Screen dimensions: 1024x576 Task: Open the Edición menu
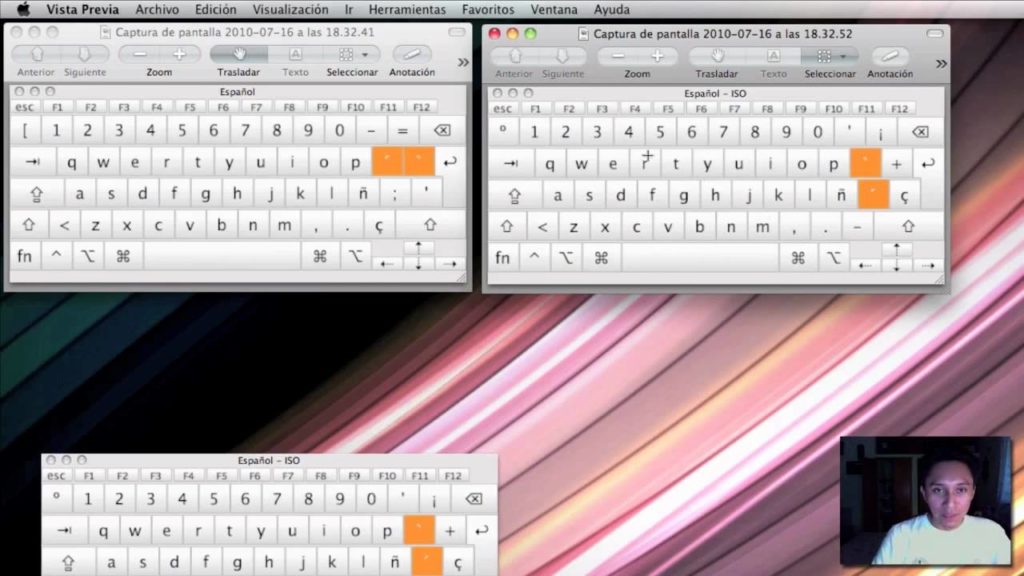216,10
